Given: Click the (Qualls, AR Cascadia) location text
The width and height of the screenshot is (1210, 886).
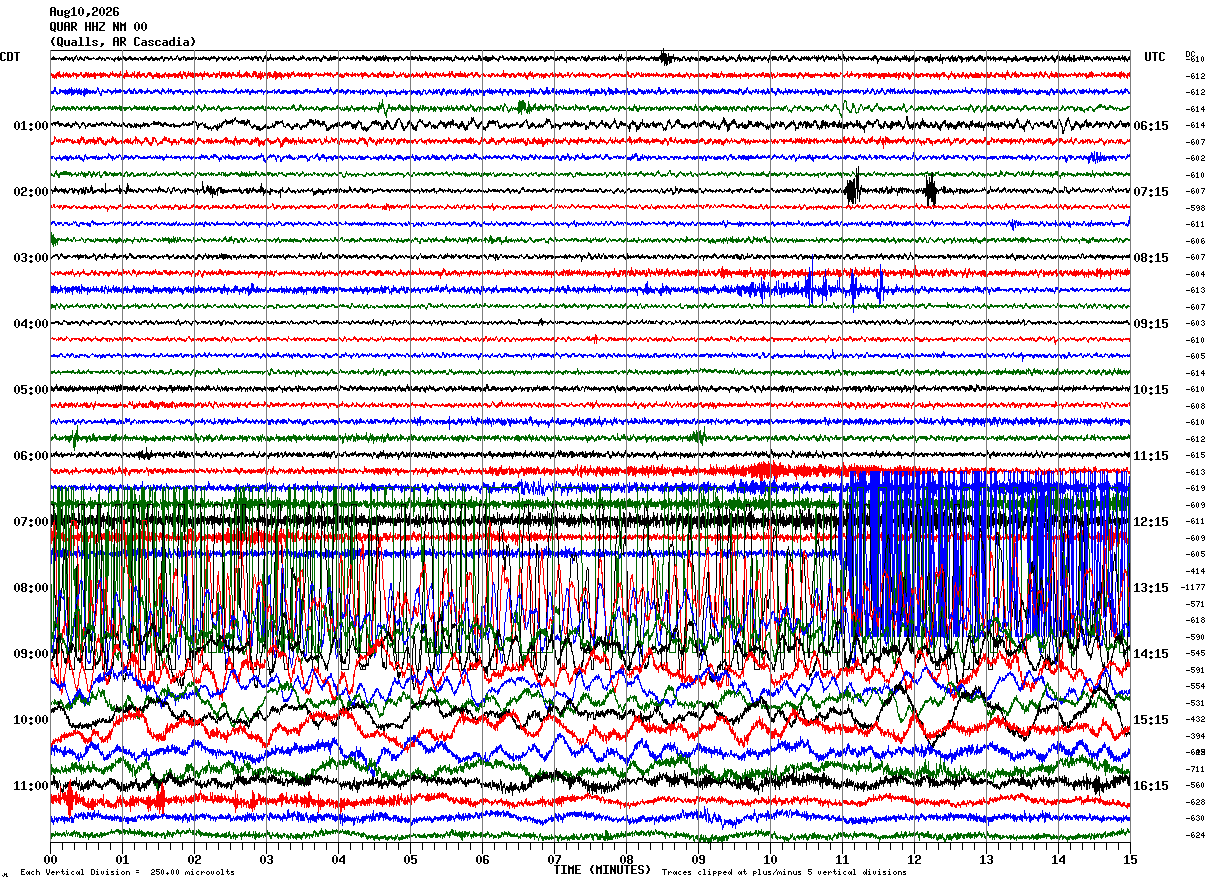Looking at the screenshot, I should point(123,42).
